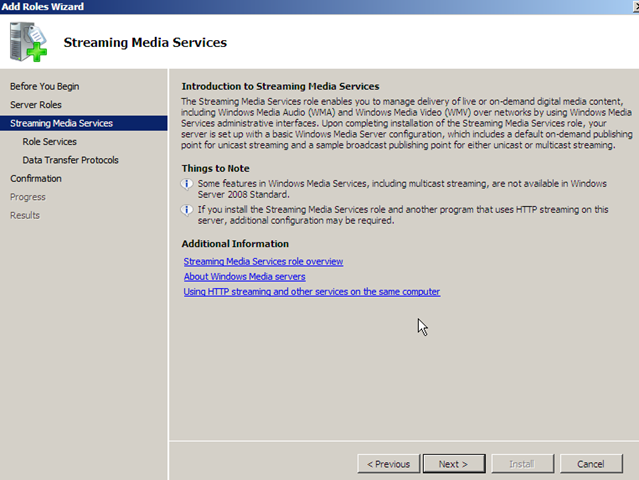This screenshot has width=639, height=480.
Task: Select Streaming Media Services sidebar step
Action: (x=84, y=123)
